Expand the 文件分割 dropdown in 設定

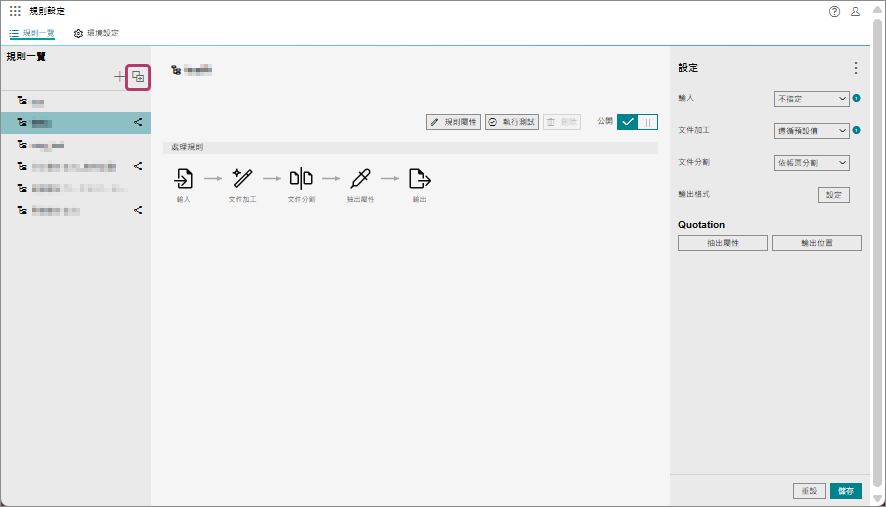811,162
